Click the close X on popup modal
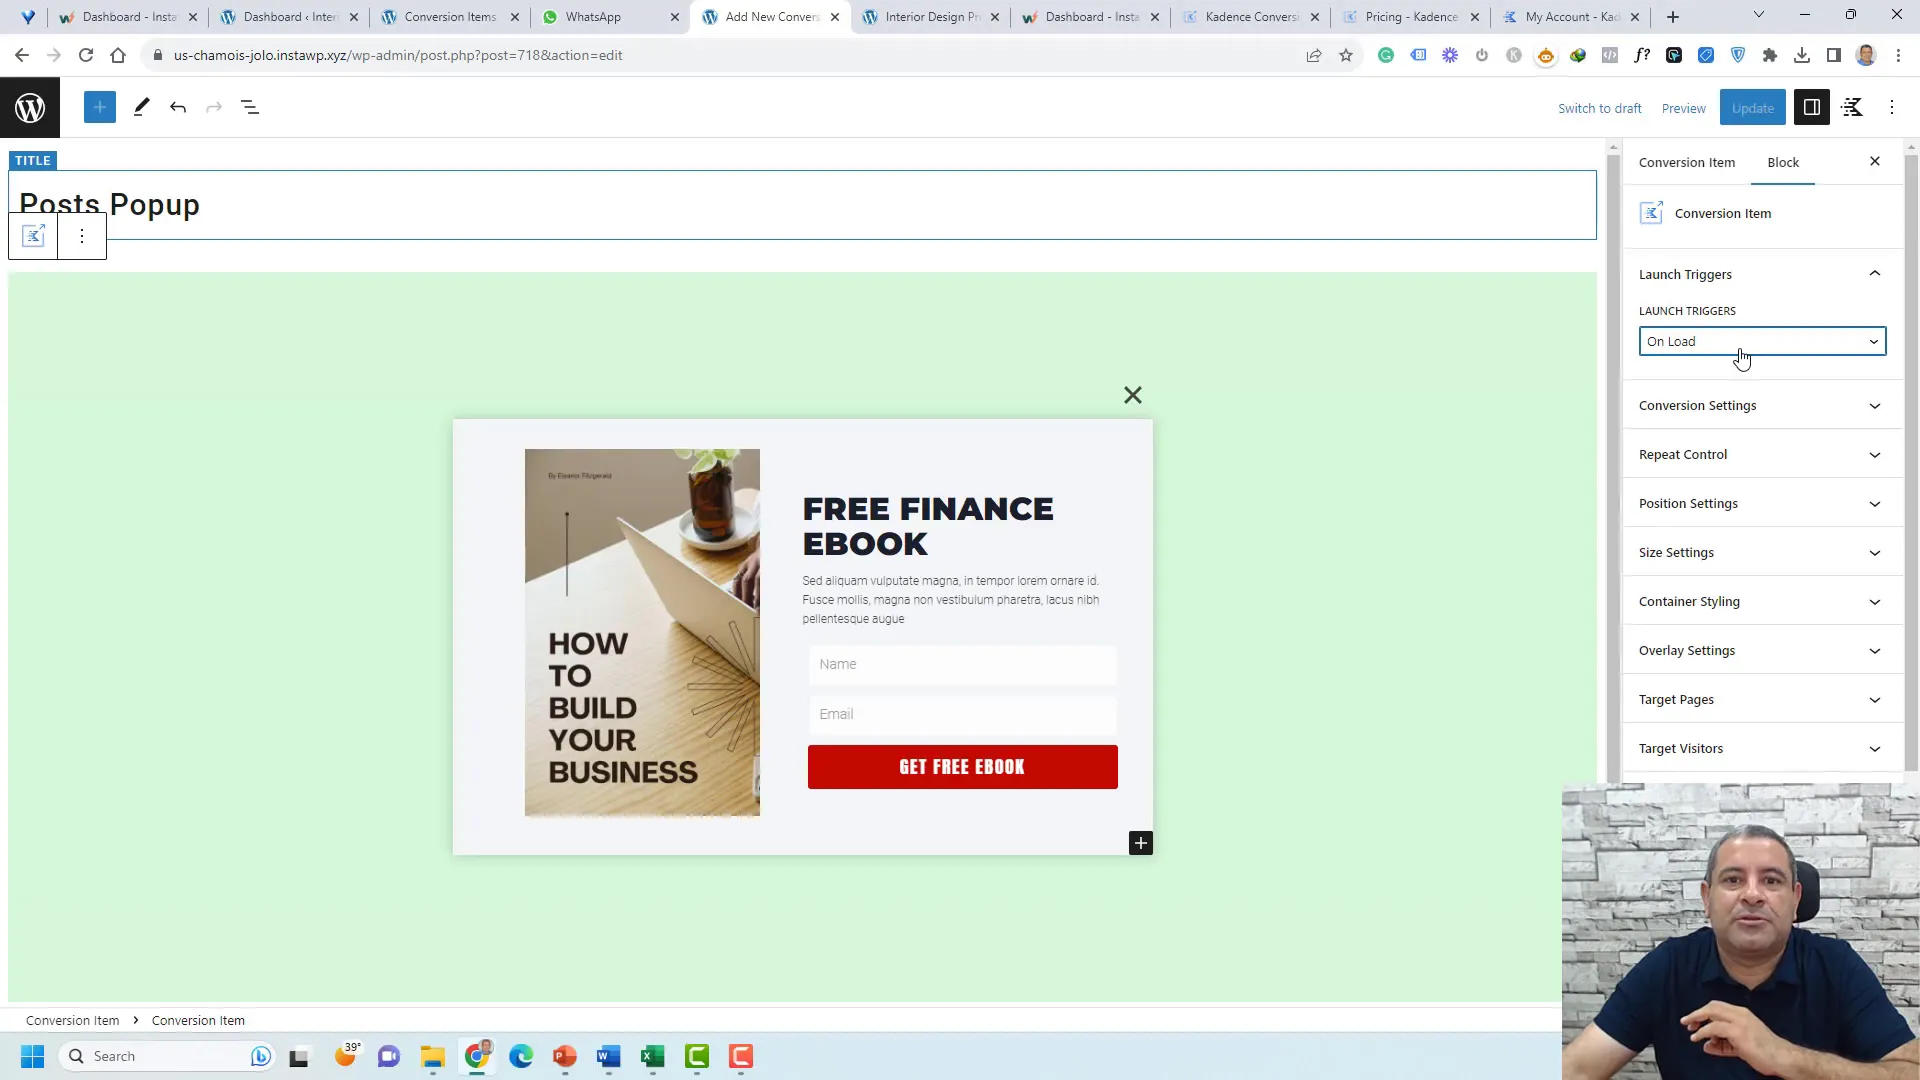Image resolution: width=1920 pixels, height=1080 pixels. (x=1133, y=394)
